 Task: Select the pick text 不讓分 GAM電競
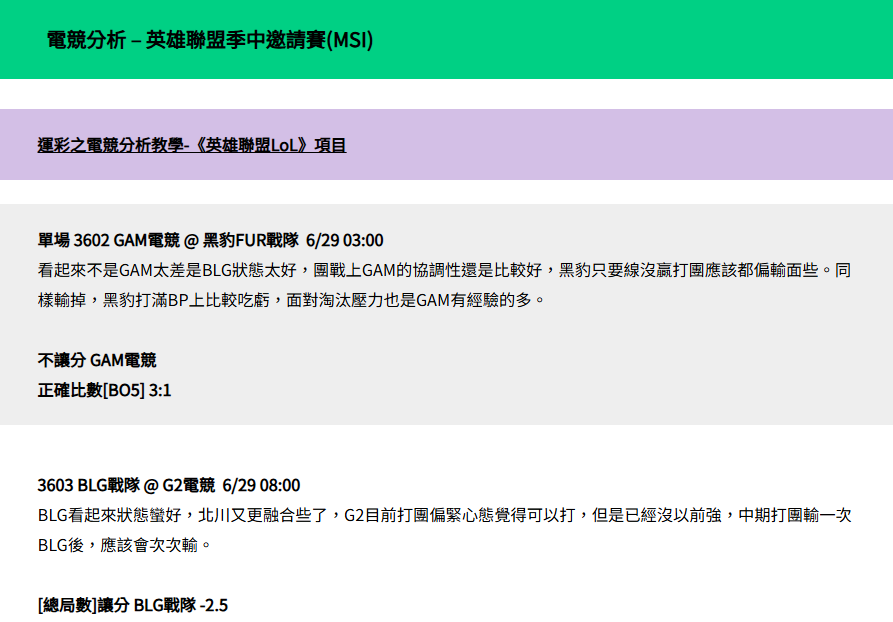(x=97, y=361)
